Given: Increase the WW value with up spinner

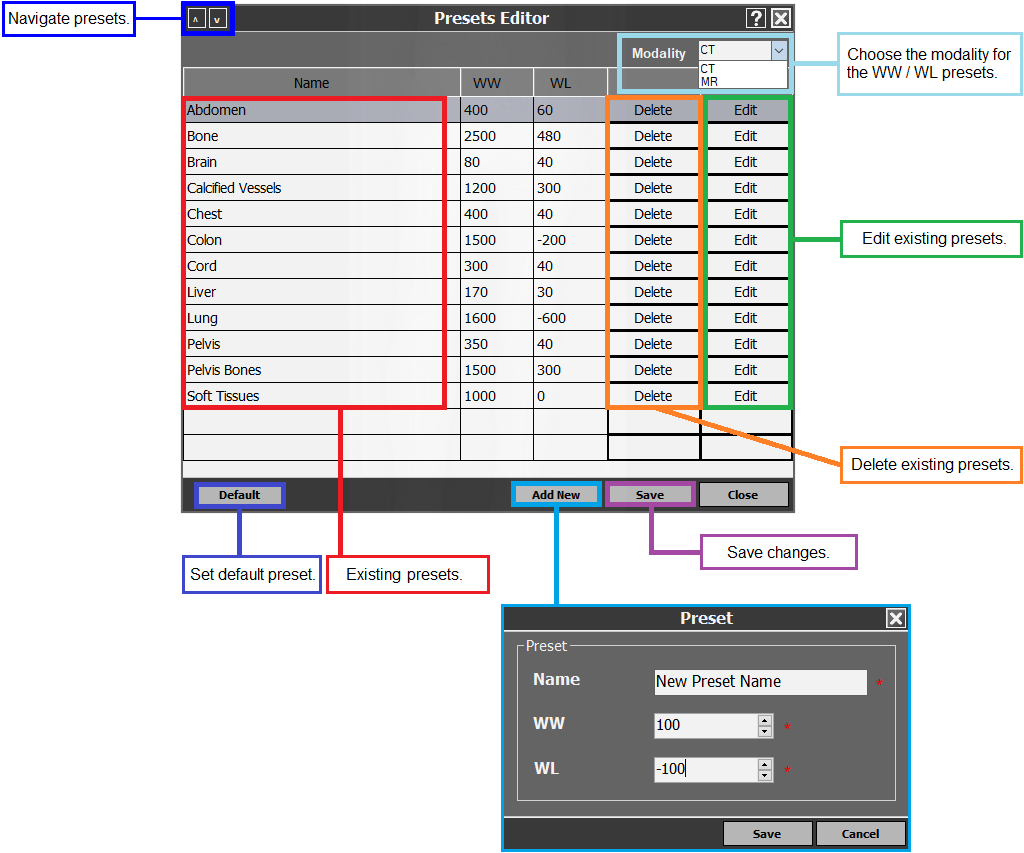Looking at the screenshot, I should click(765, 720).
